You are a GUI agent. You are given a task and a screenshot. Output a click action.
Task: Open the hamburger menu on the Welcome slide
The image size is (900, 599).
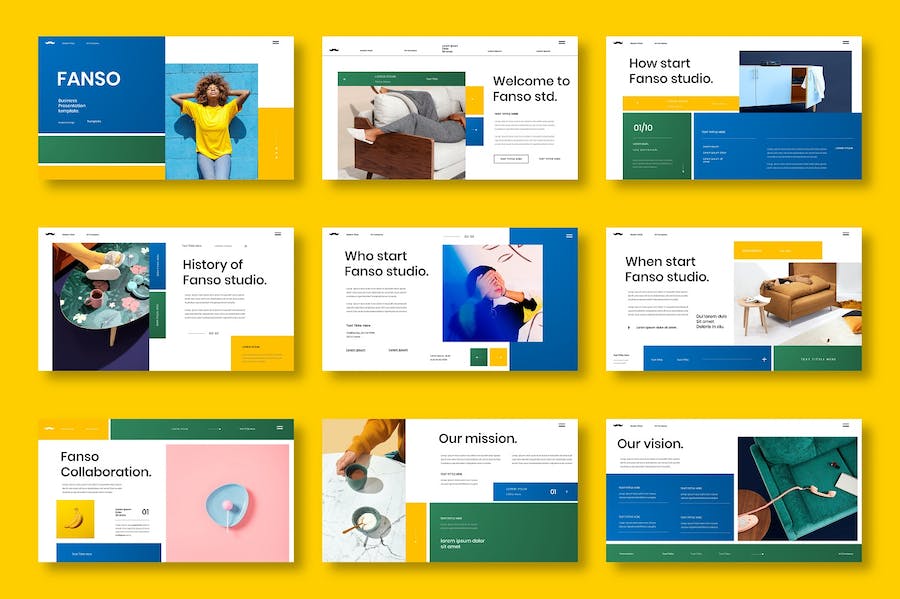click(562, 42)
